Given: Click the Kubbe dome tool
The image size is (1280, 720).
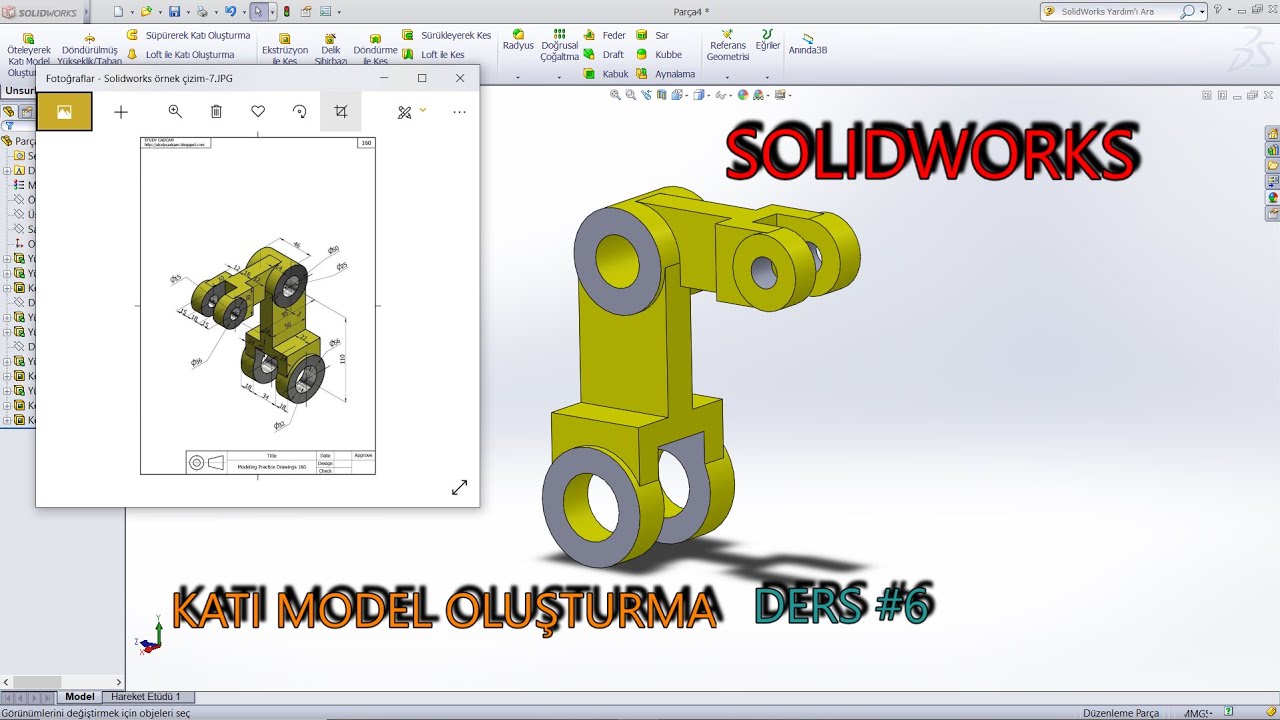Looking at the screenshot, I should pos(659,55).
